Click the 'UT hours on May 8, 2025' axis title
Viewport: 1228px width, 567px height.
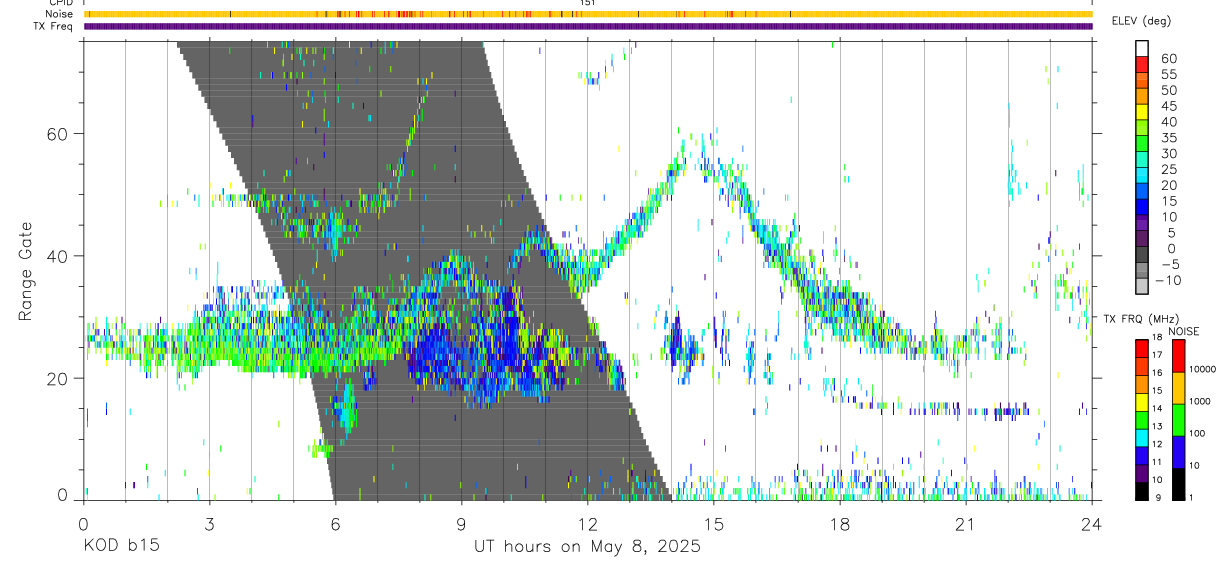pyautogui.click(x=587, y=546)
